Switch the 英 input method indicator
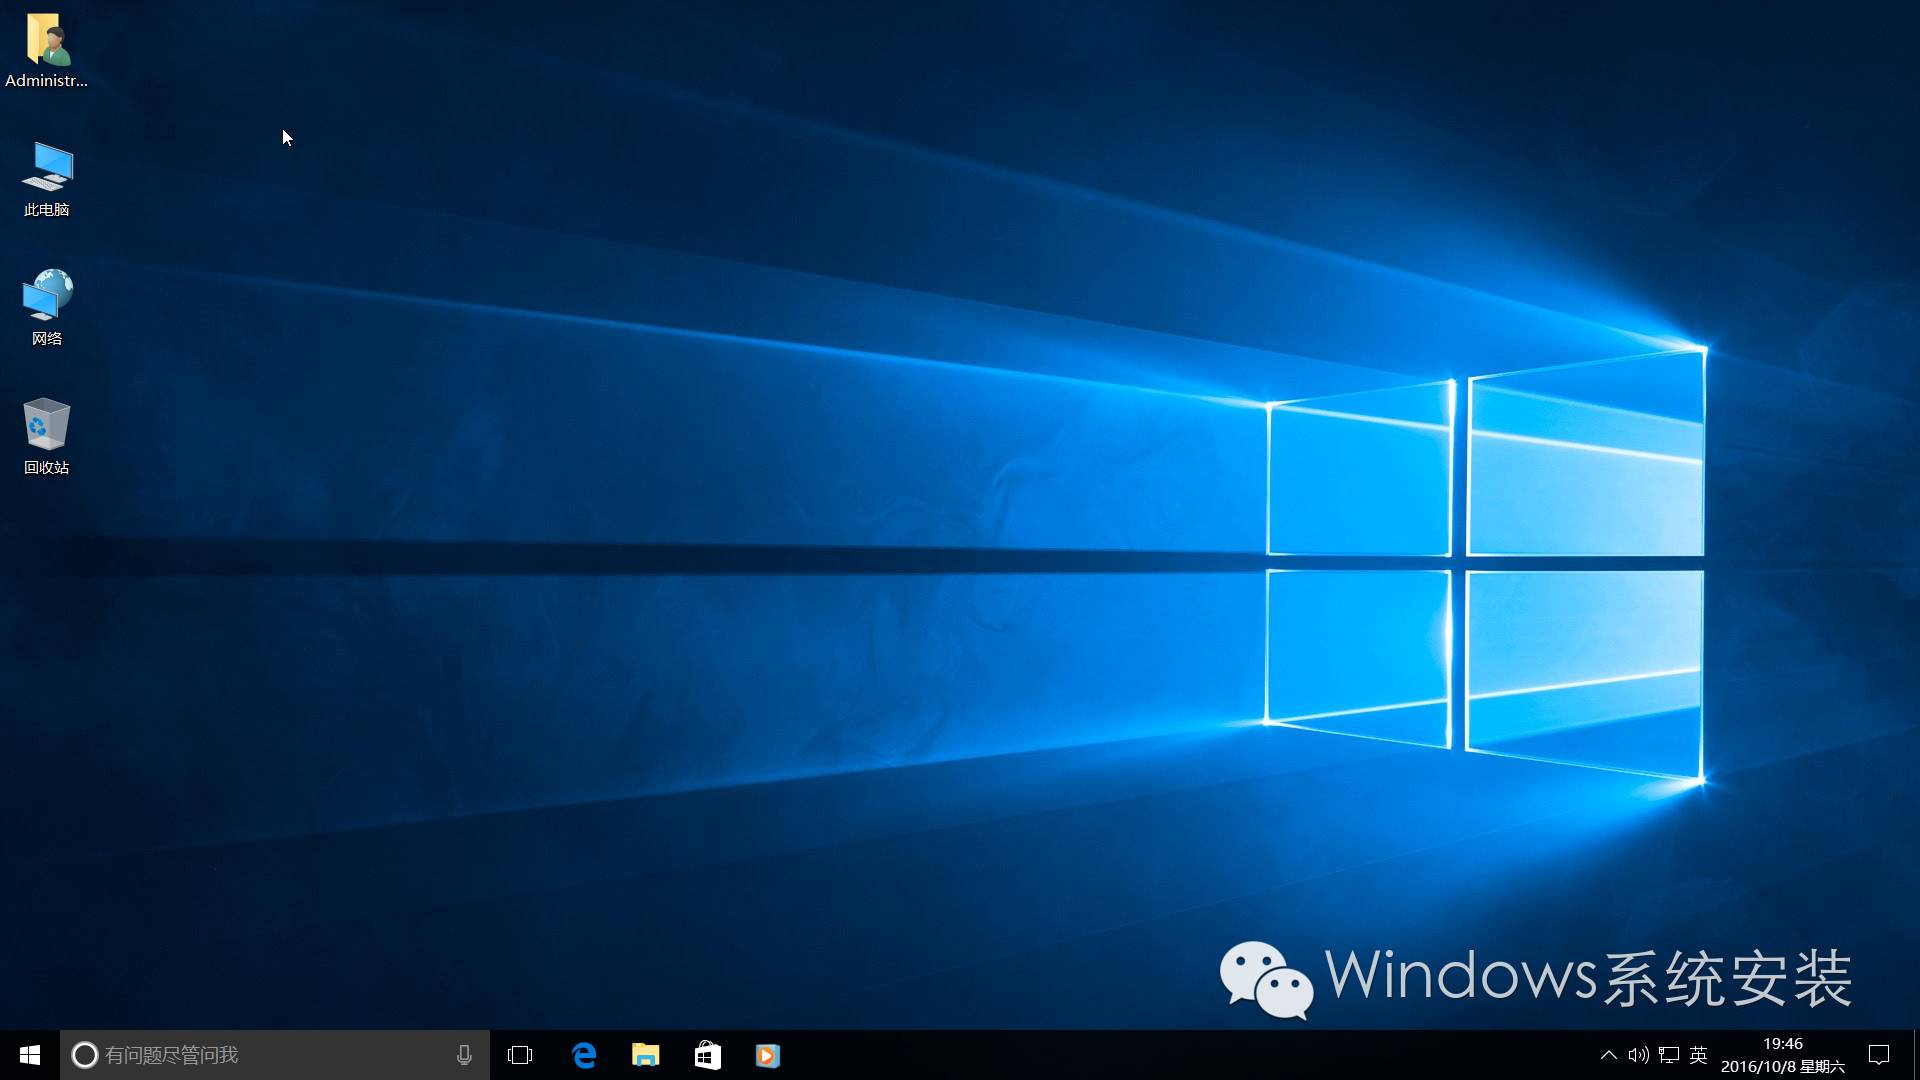 click(1698, 1055)
